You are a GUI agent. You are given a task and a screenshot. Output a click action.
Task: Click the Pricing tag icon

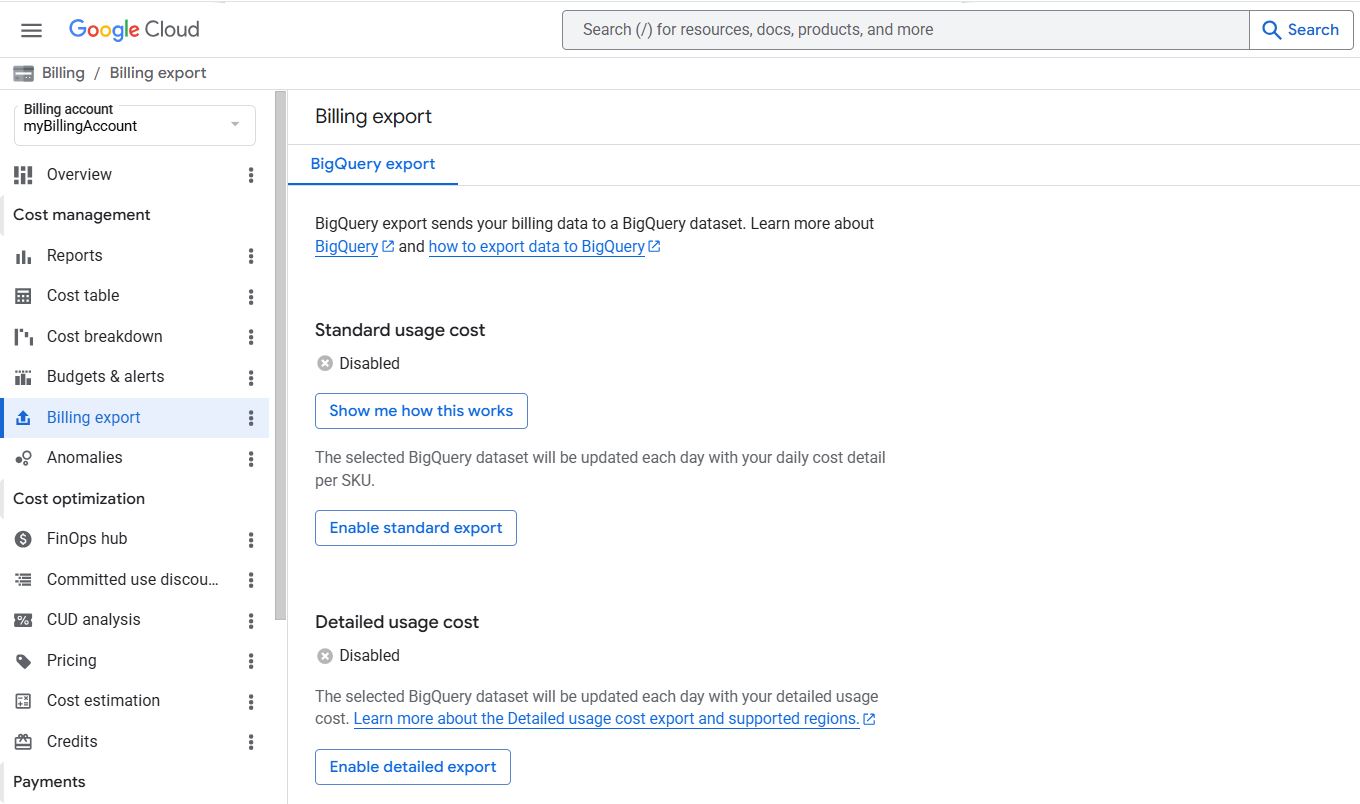coord(23,661)
